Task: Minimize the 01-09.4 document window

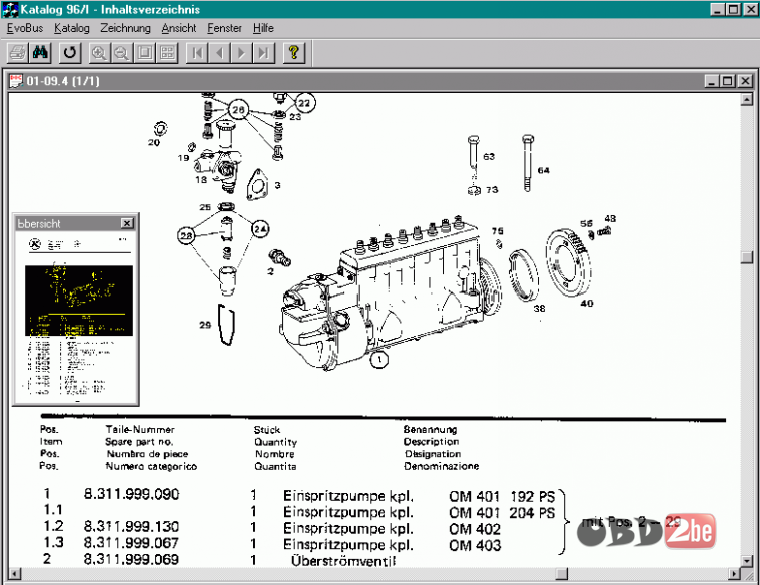Action: click(711, 81)
